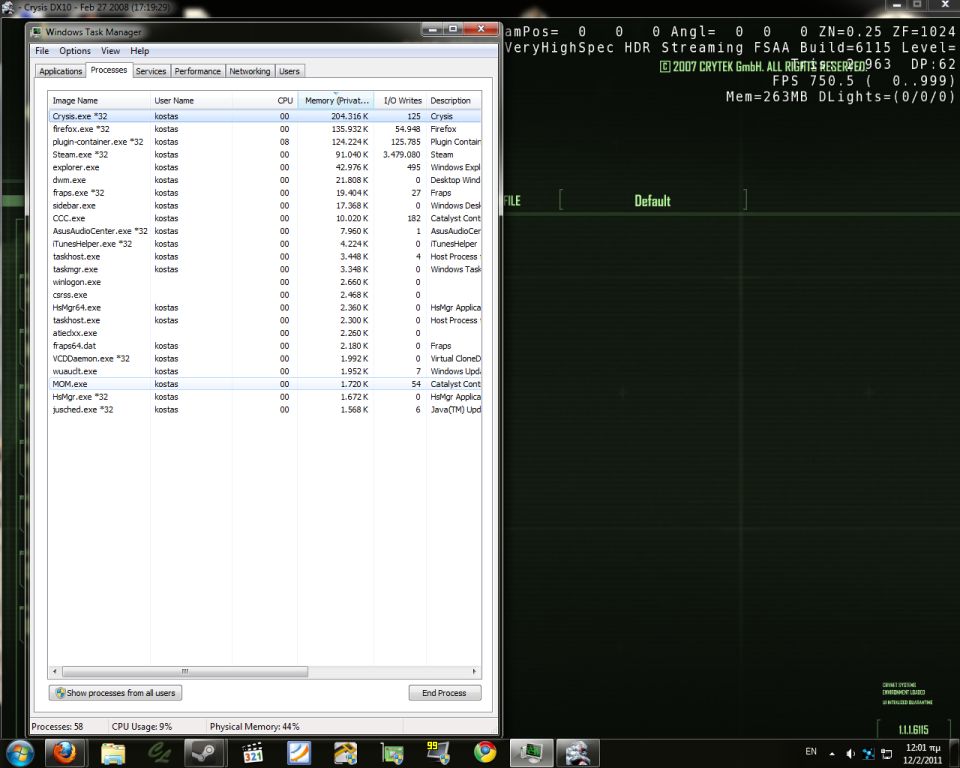This screenshot has height=768, width=960.
Task: Sort processes by CPU column header
Action: [265, 100]
